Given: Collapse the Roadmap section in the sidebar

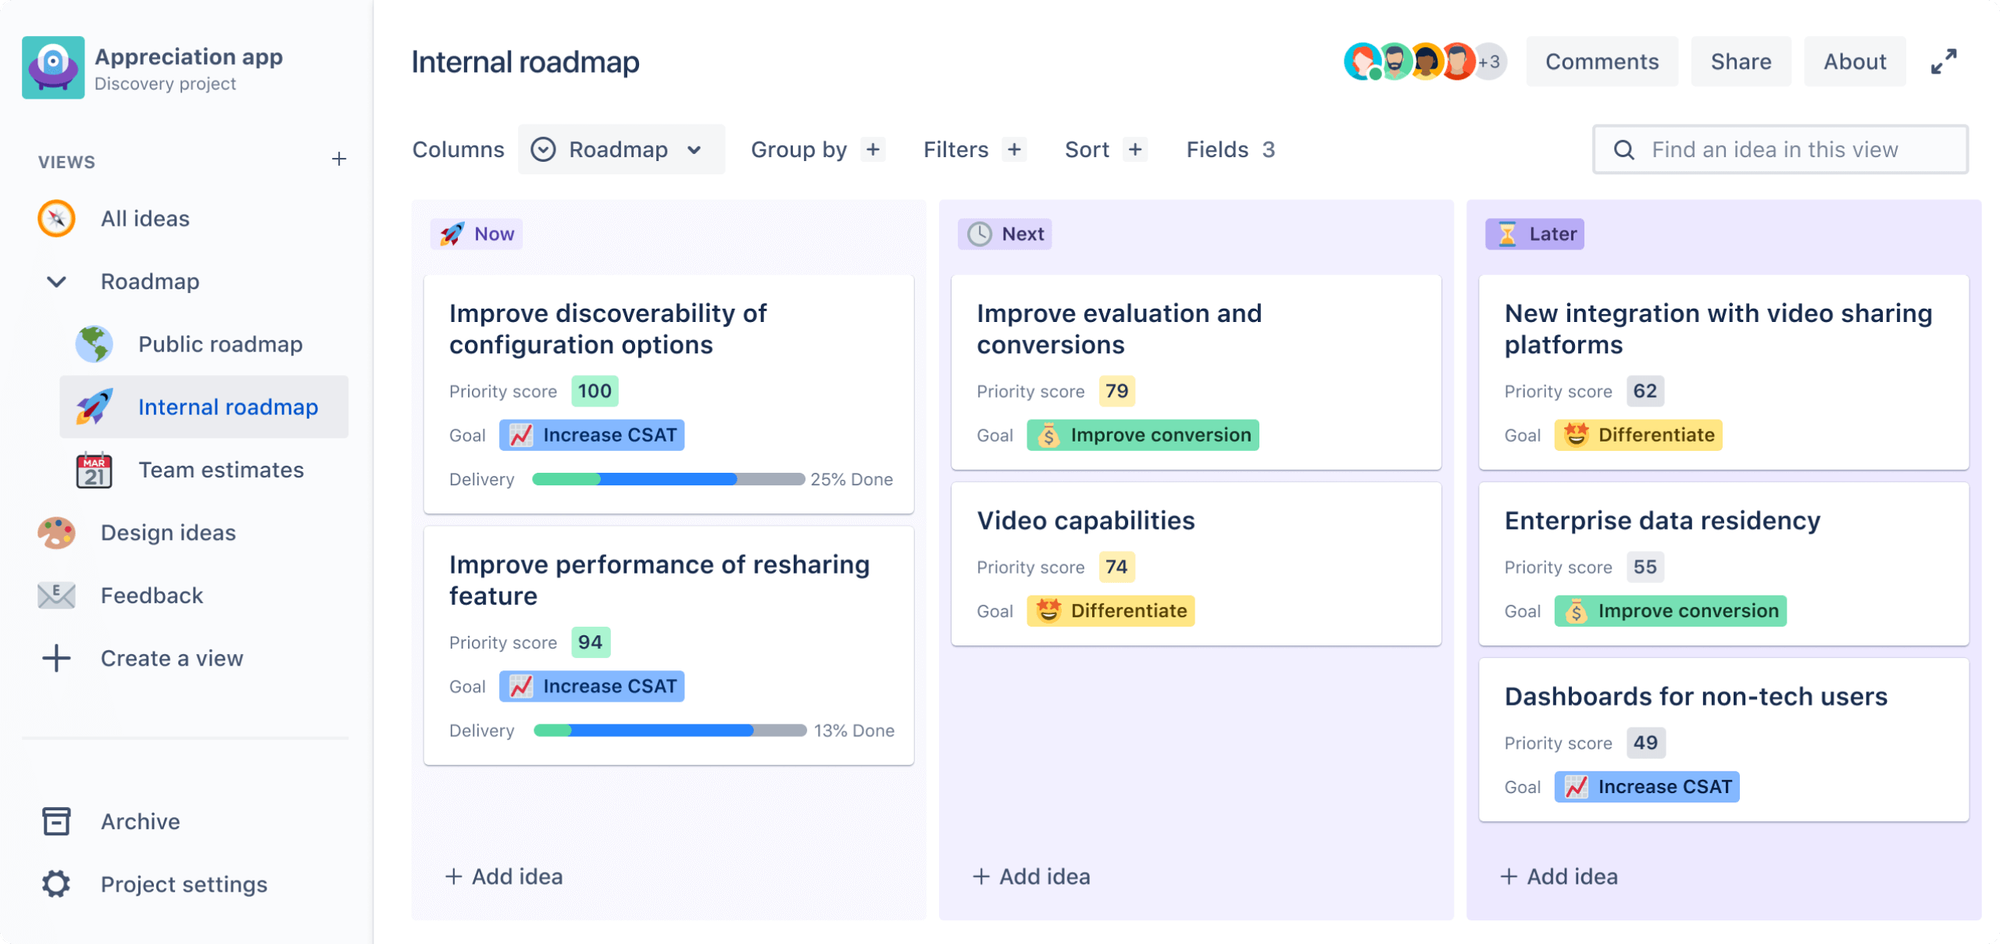Looking at the screenshot, I should tap(56, 281).
